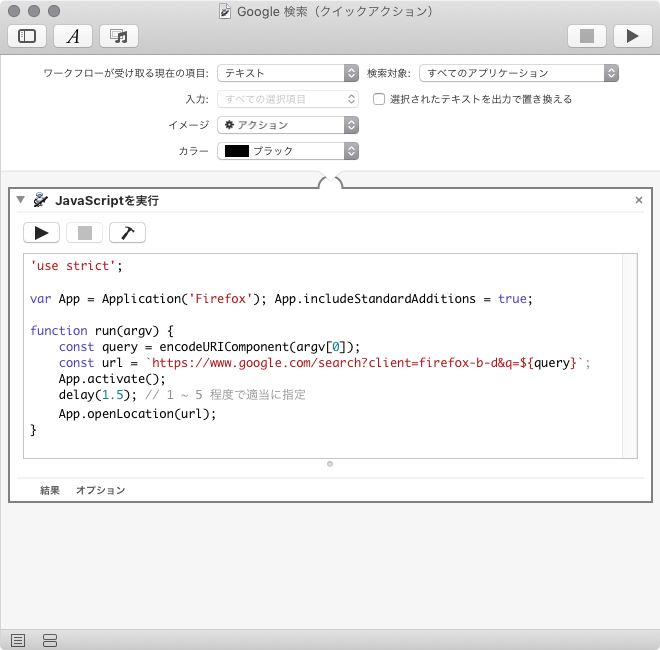Viewport: 660px width, 650px height.
Task: Open the すべてのアプリケーション dropdown
Action: tap(518, 73)
